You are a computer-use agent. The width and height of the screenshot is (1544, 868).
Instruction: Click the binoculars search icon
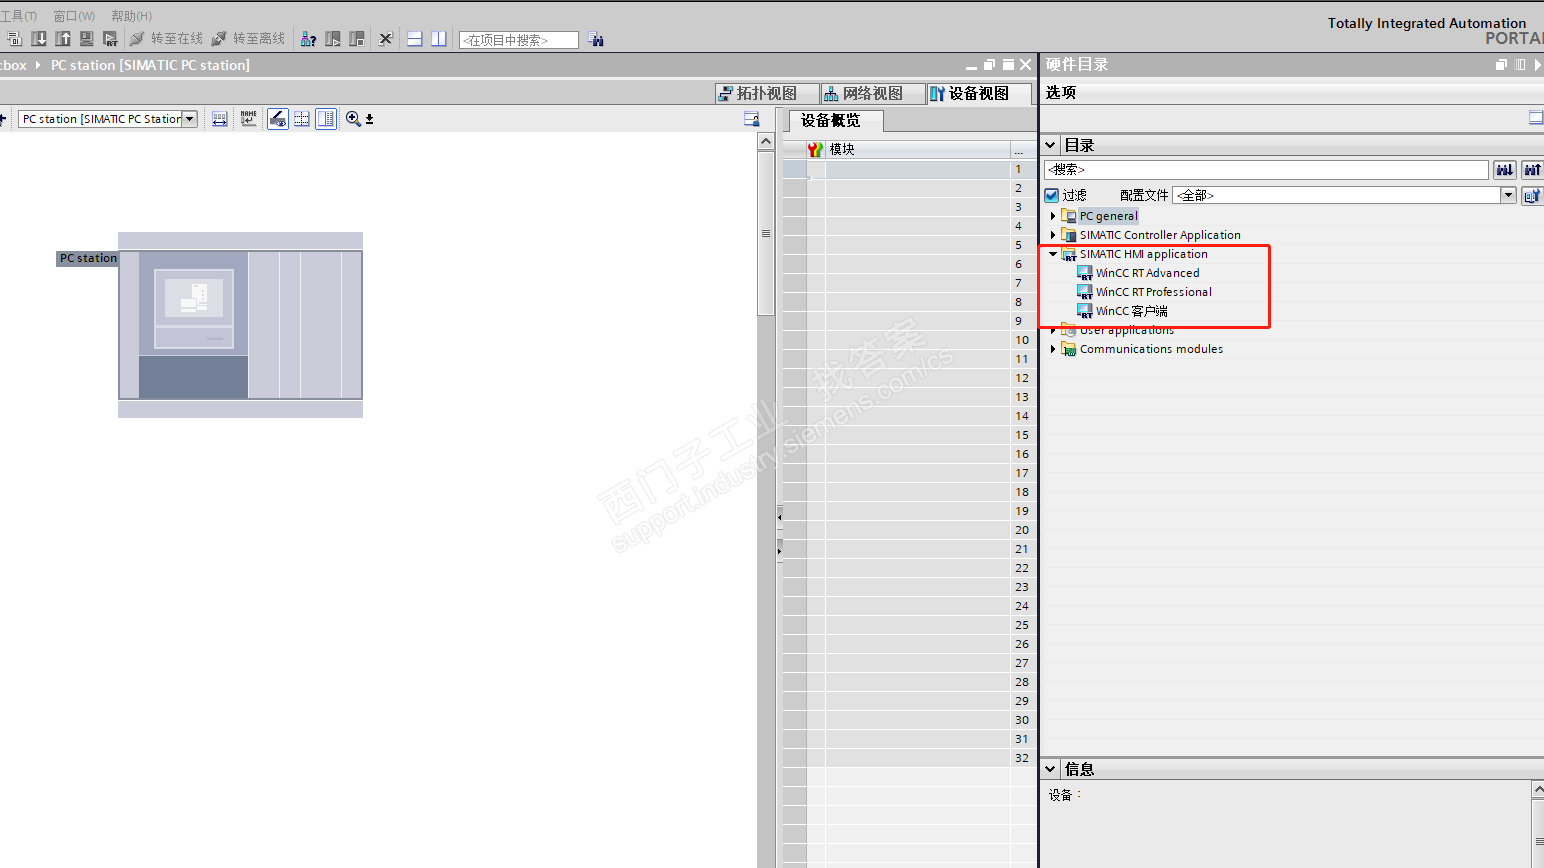click(x=596, y=39)
